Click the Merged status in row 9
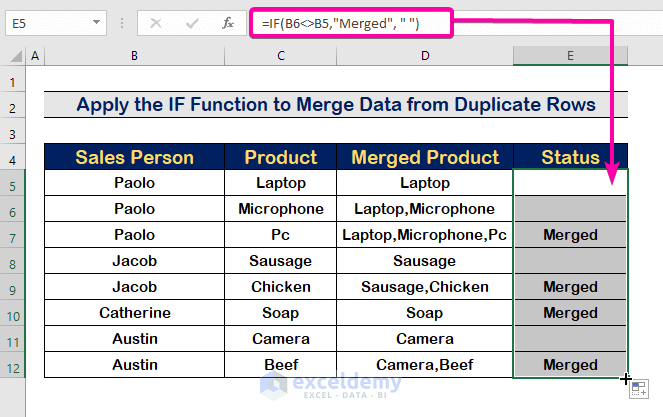Image resolution: width=663 pixels, height=417 pixels. [570, 287]
